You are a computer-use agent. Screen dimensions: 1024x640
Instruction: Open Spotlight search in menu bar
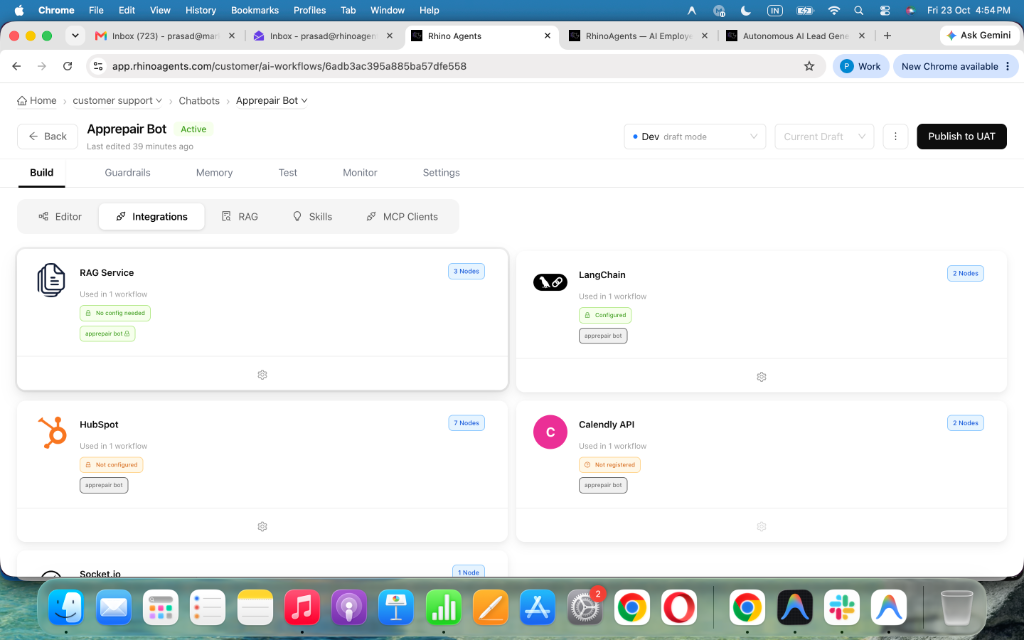[859, 10]
